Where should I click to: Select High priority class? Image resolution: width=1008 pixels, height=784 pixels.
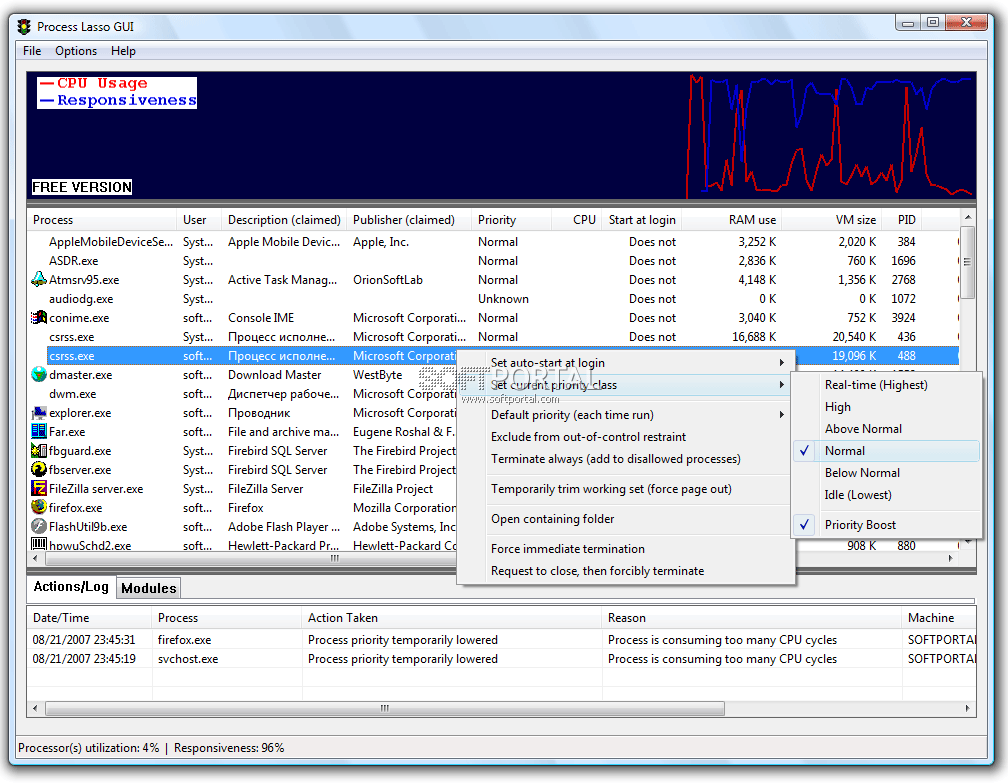(x=886, y=407)
